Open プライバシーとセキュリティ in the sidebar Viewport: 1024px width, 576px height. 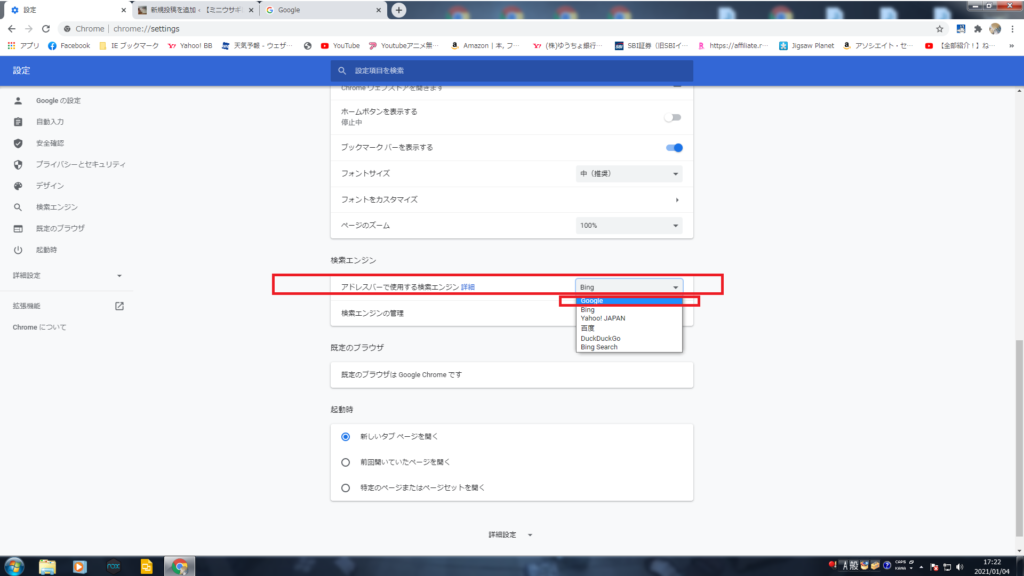click(x=87, y=164)
